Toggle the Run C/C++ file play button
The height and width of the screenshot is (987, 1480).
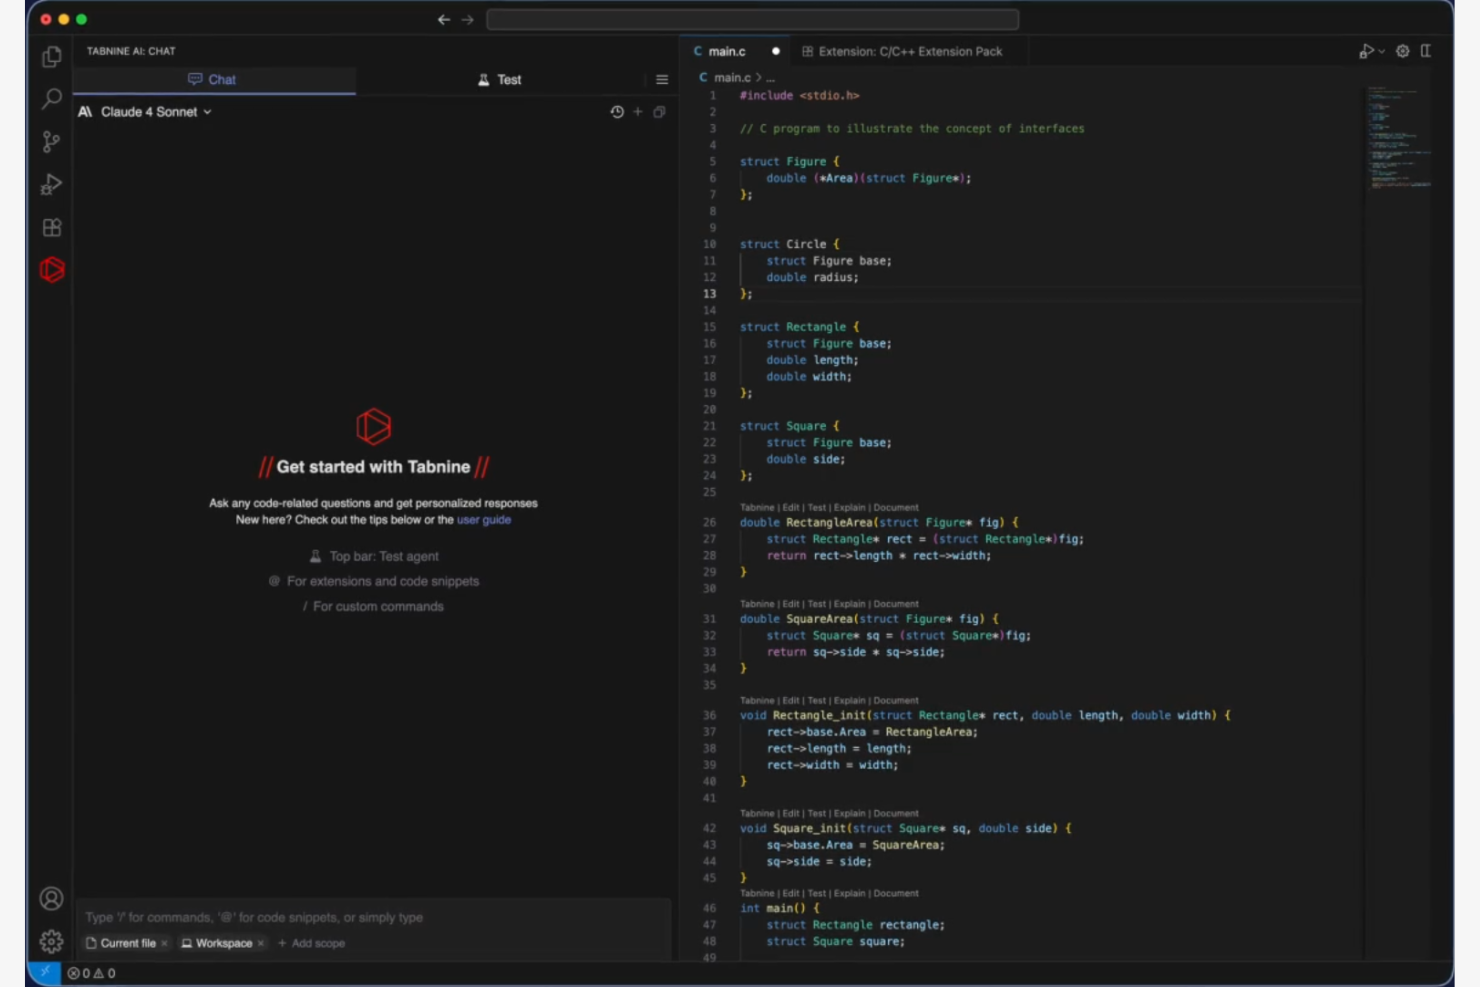tap(1366, 51)
